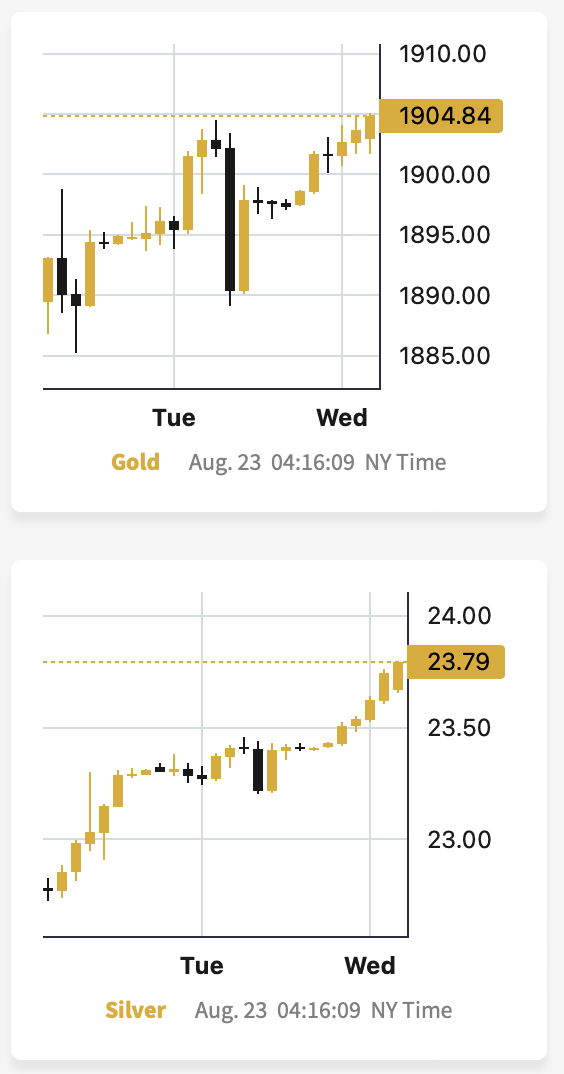Viewport: 564px width, 1074px height.
Task: Click the 1885.00 axis value
Action: point(445,356)
